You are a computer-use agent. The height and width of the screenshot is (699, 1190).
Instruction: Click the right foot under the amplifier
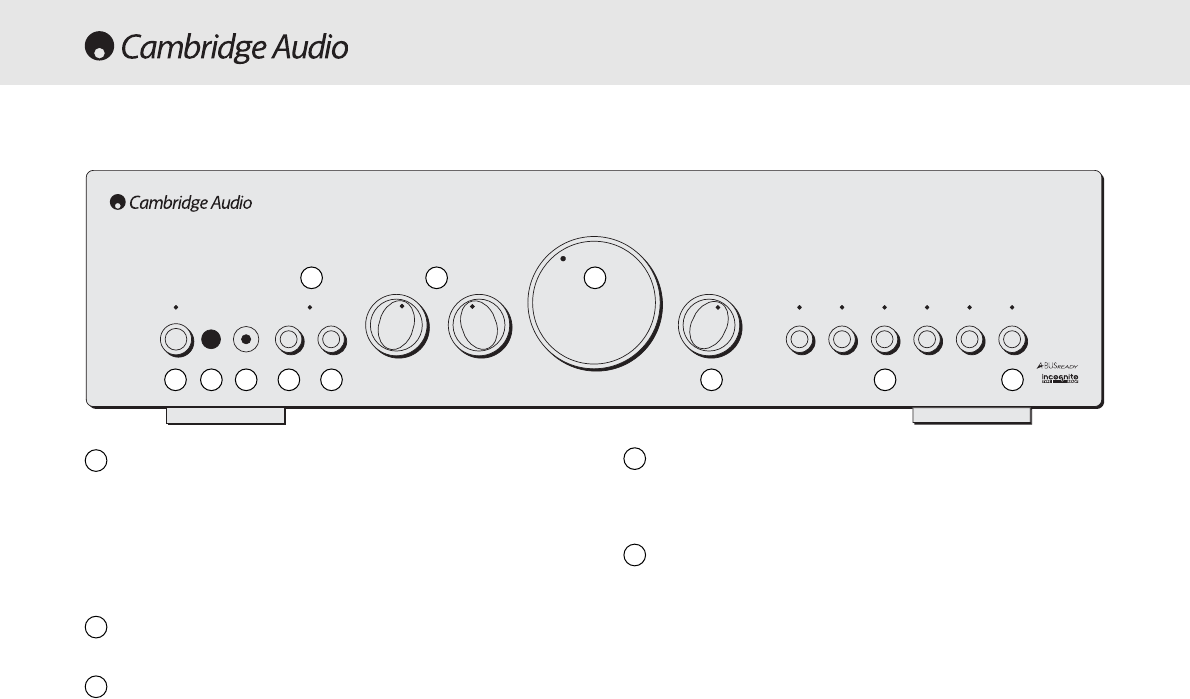pos(971,416)
